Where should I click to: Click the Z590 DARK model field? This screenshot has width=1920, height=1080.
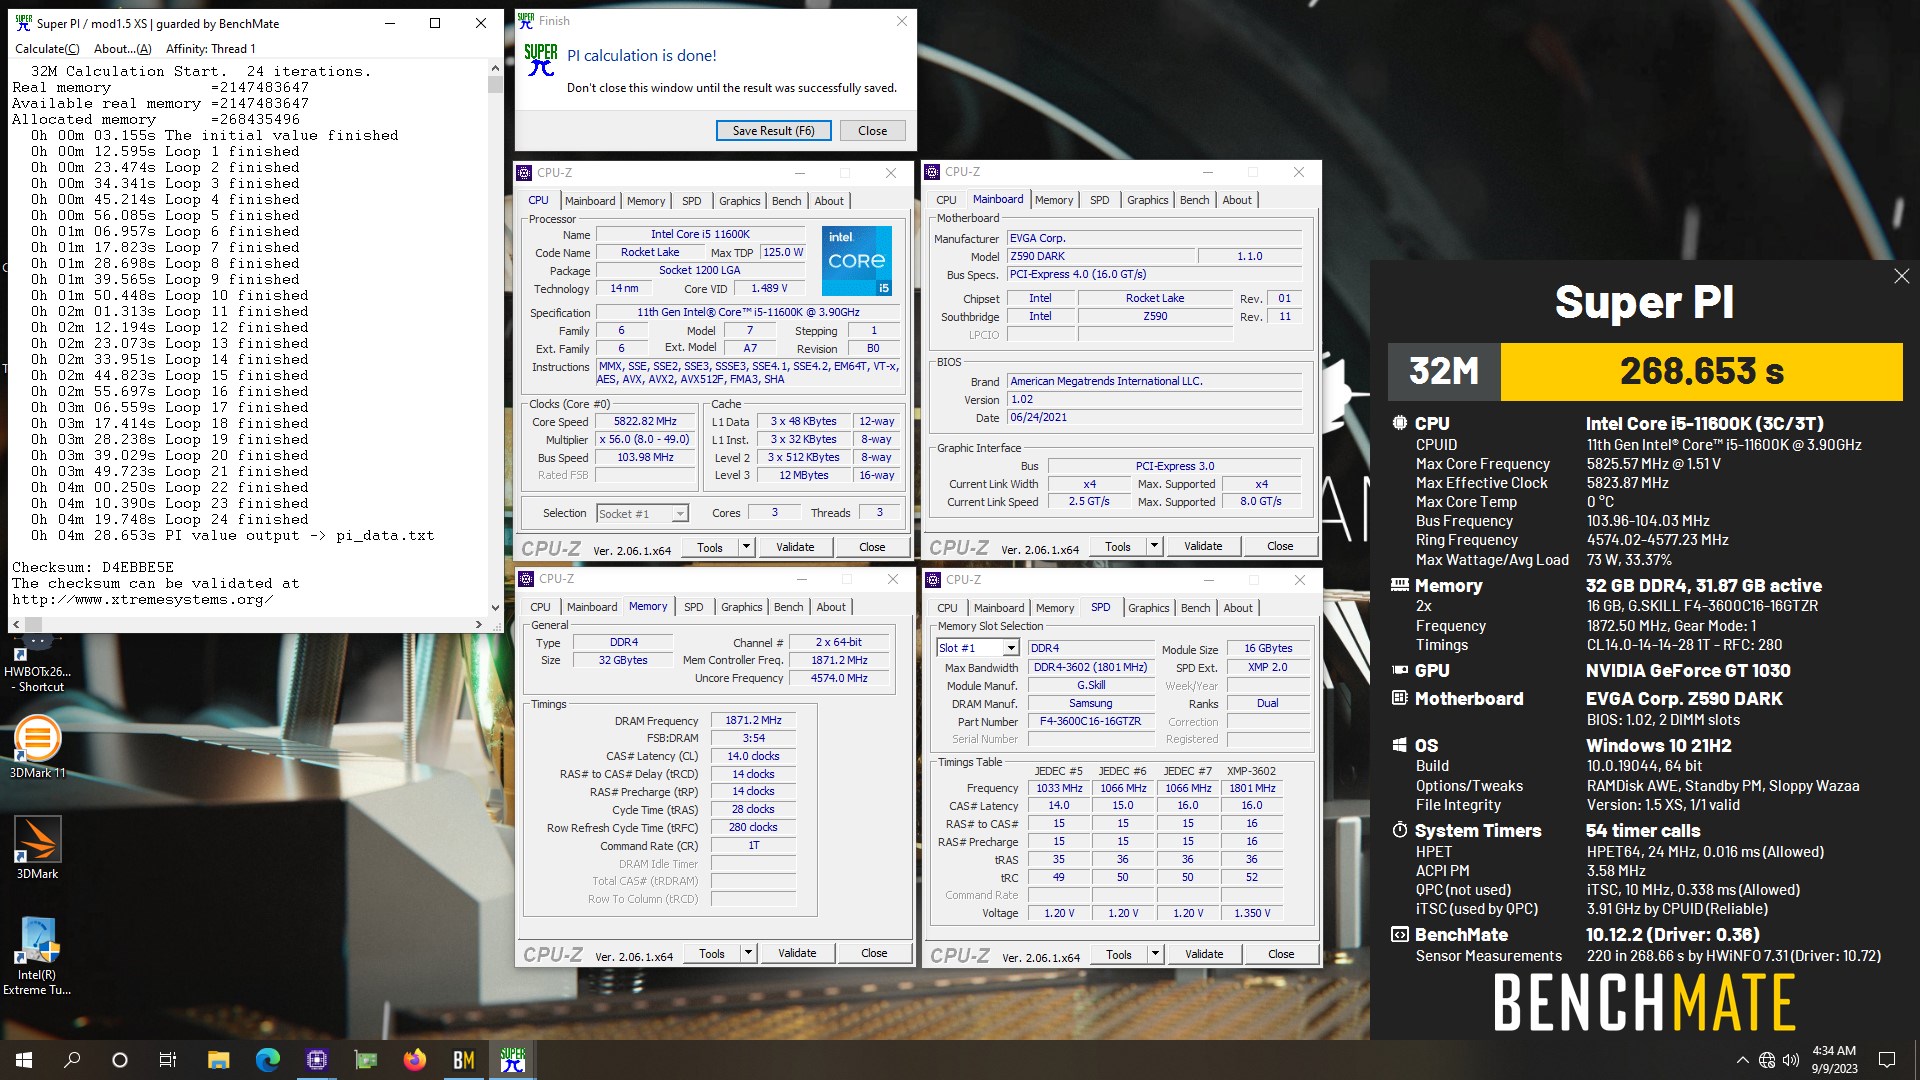tap(1100, 256)
